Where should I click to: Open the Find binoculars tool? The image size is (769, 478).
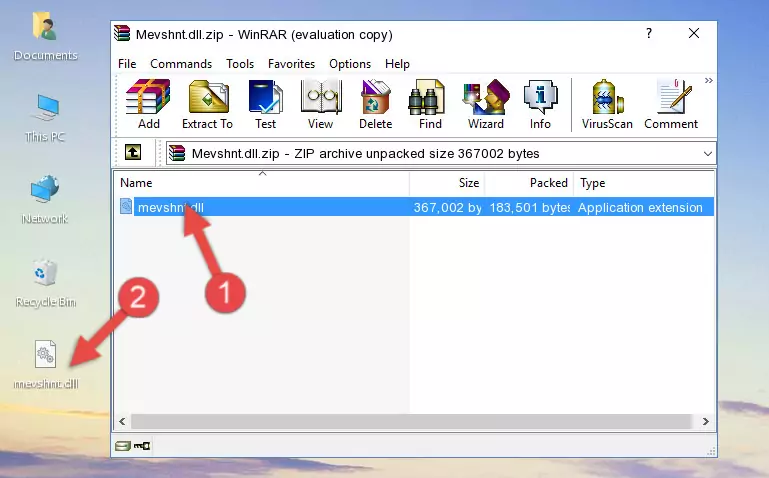tap(430, 104)
